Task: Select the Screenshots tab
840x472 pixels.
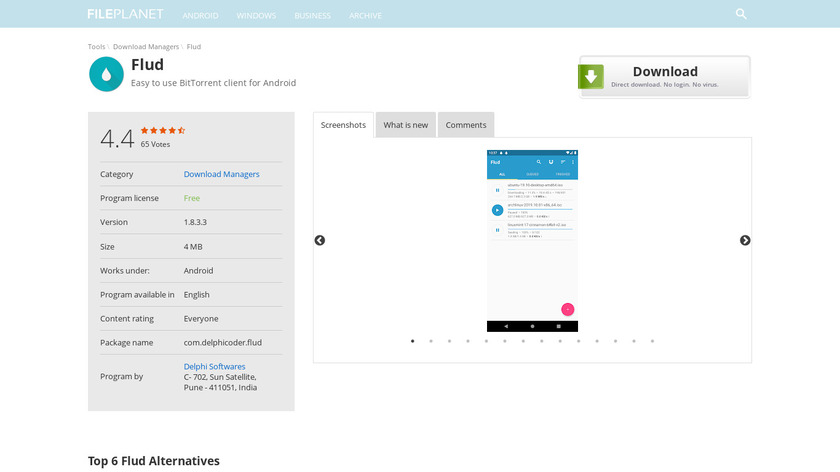Action: 343,125
